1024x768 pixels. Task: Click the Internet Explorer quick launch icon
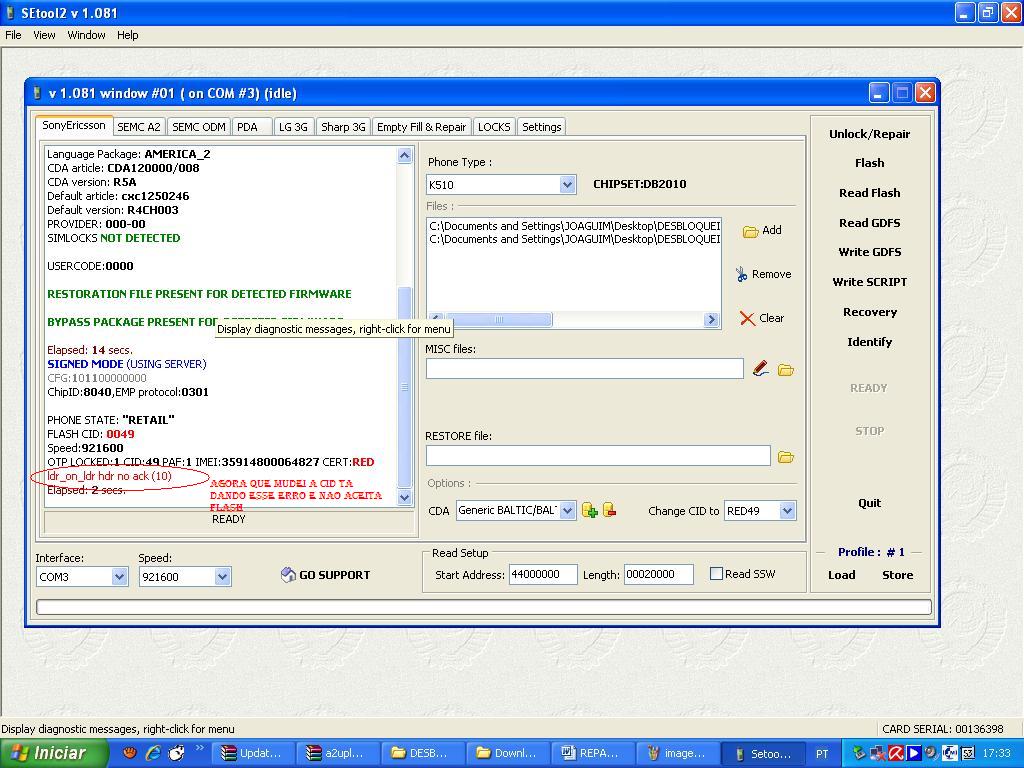coord(153,753)
